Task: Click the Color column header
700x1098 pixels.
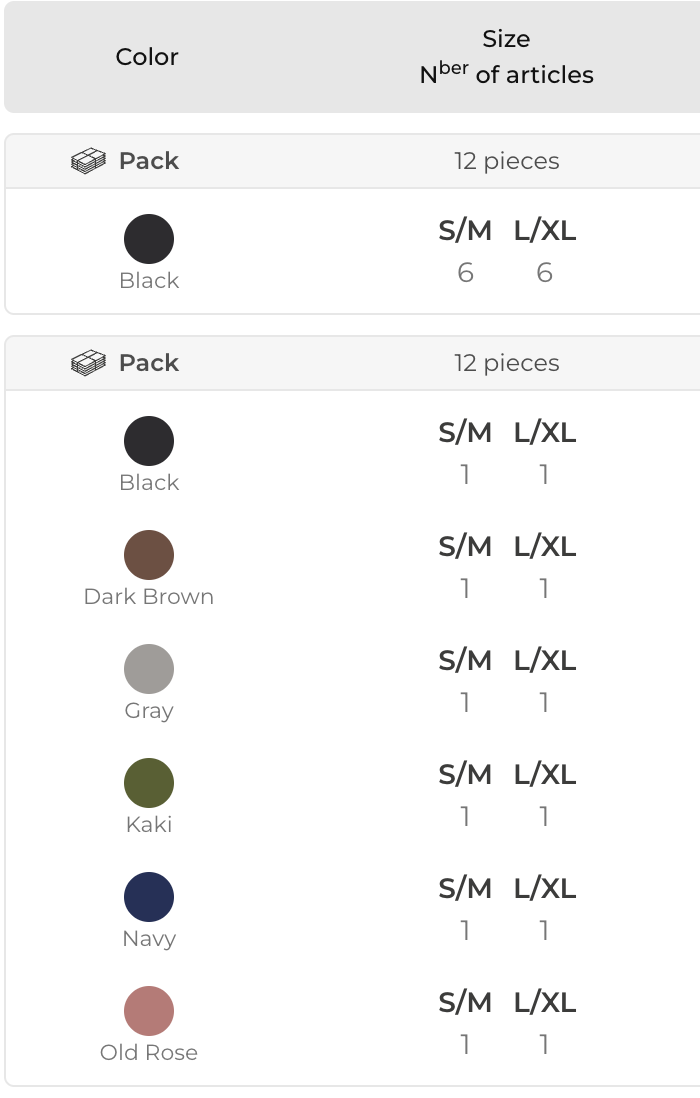Action: pos(147,57)
